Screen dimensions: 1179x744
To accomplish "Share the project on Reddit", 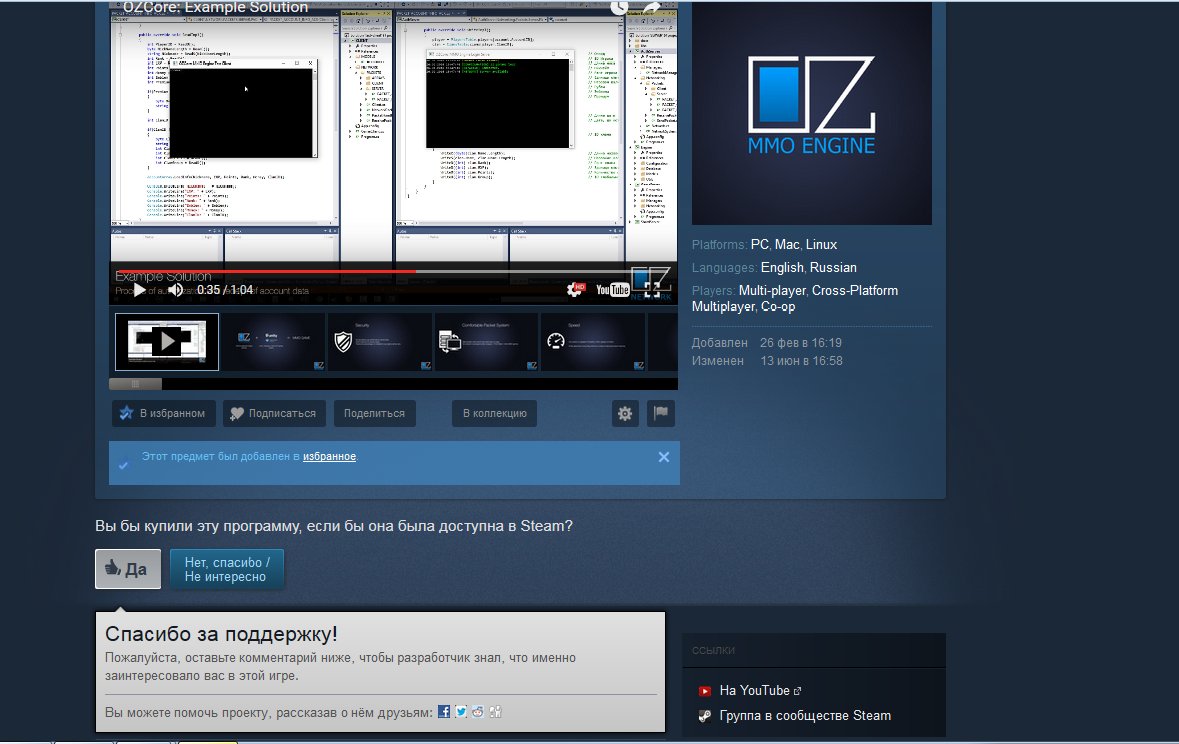I will pyautogui.click(x=478, y=711).
